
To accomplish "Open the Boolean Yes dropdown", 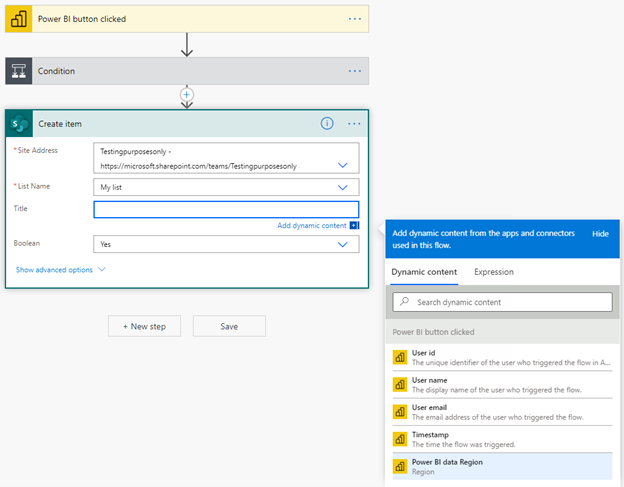I will coord(343,244).
